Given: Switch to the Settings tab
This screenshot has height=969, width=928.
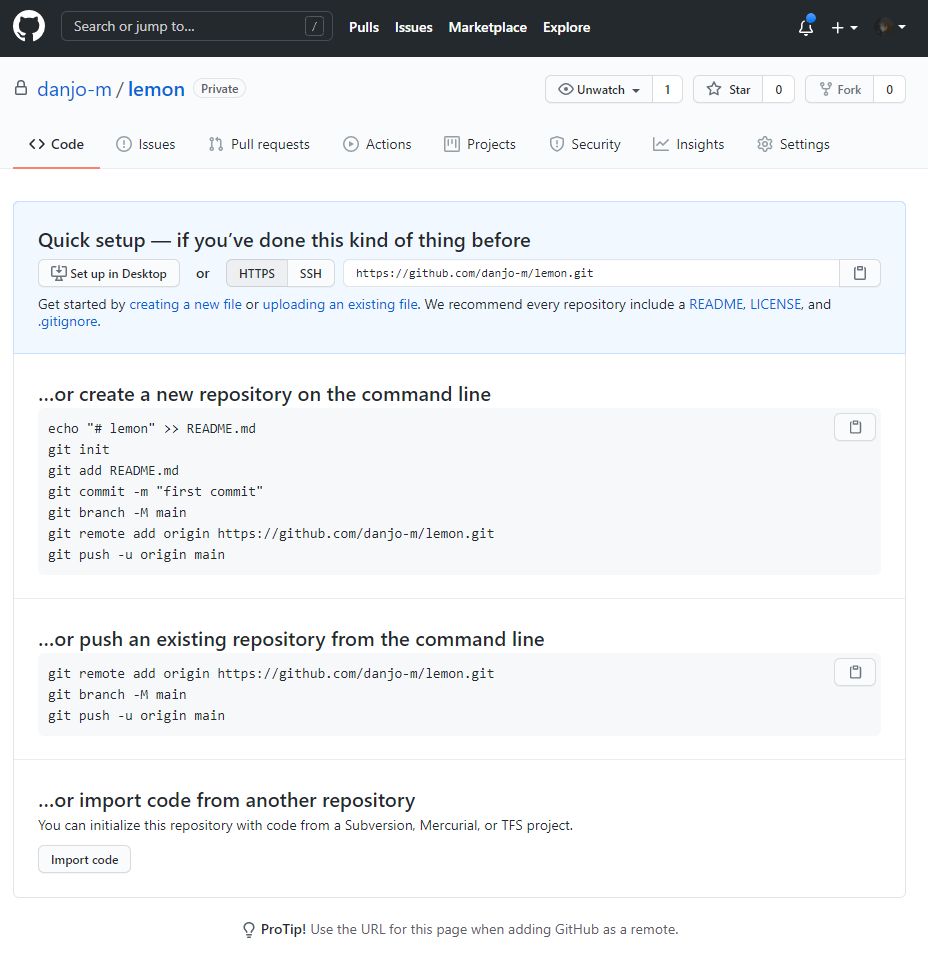Looking at the screenshot, I should (793, 144).
